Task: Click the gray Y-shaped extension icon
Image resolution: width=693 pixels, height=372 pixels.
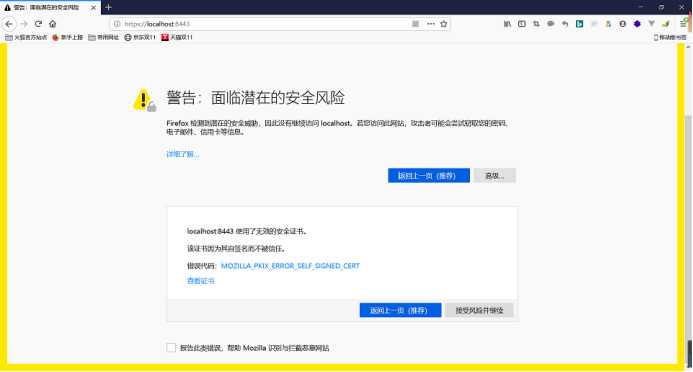Action: coord(651,24)
